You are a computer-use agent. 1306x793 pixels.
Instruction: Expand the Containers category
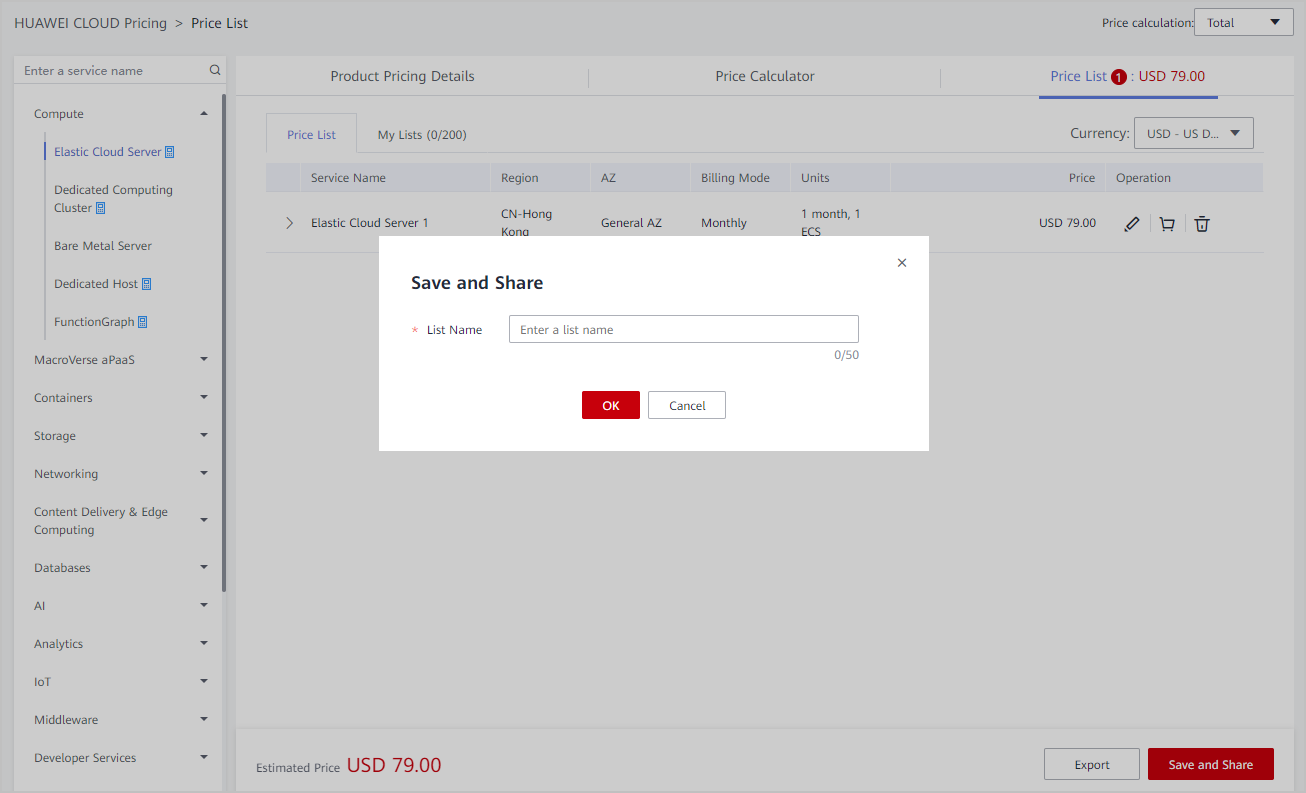click(204, 398)
